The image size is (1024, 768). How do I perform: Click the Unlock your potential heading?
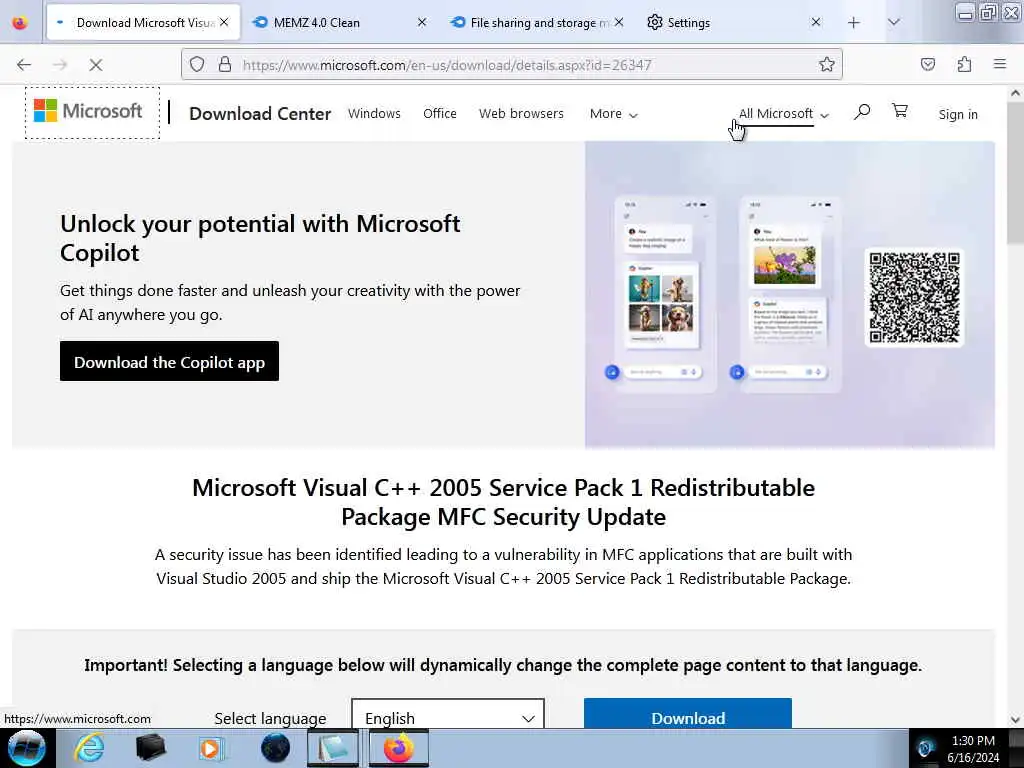[x=260, y=238]
